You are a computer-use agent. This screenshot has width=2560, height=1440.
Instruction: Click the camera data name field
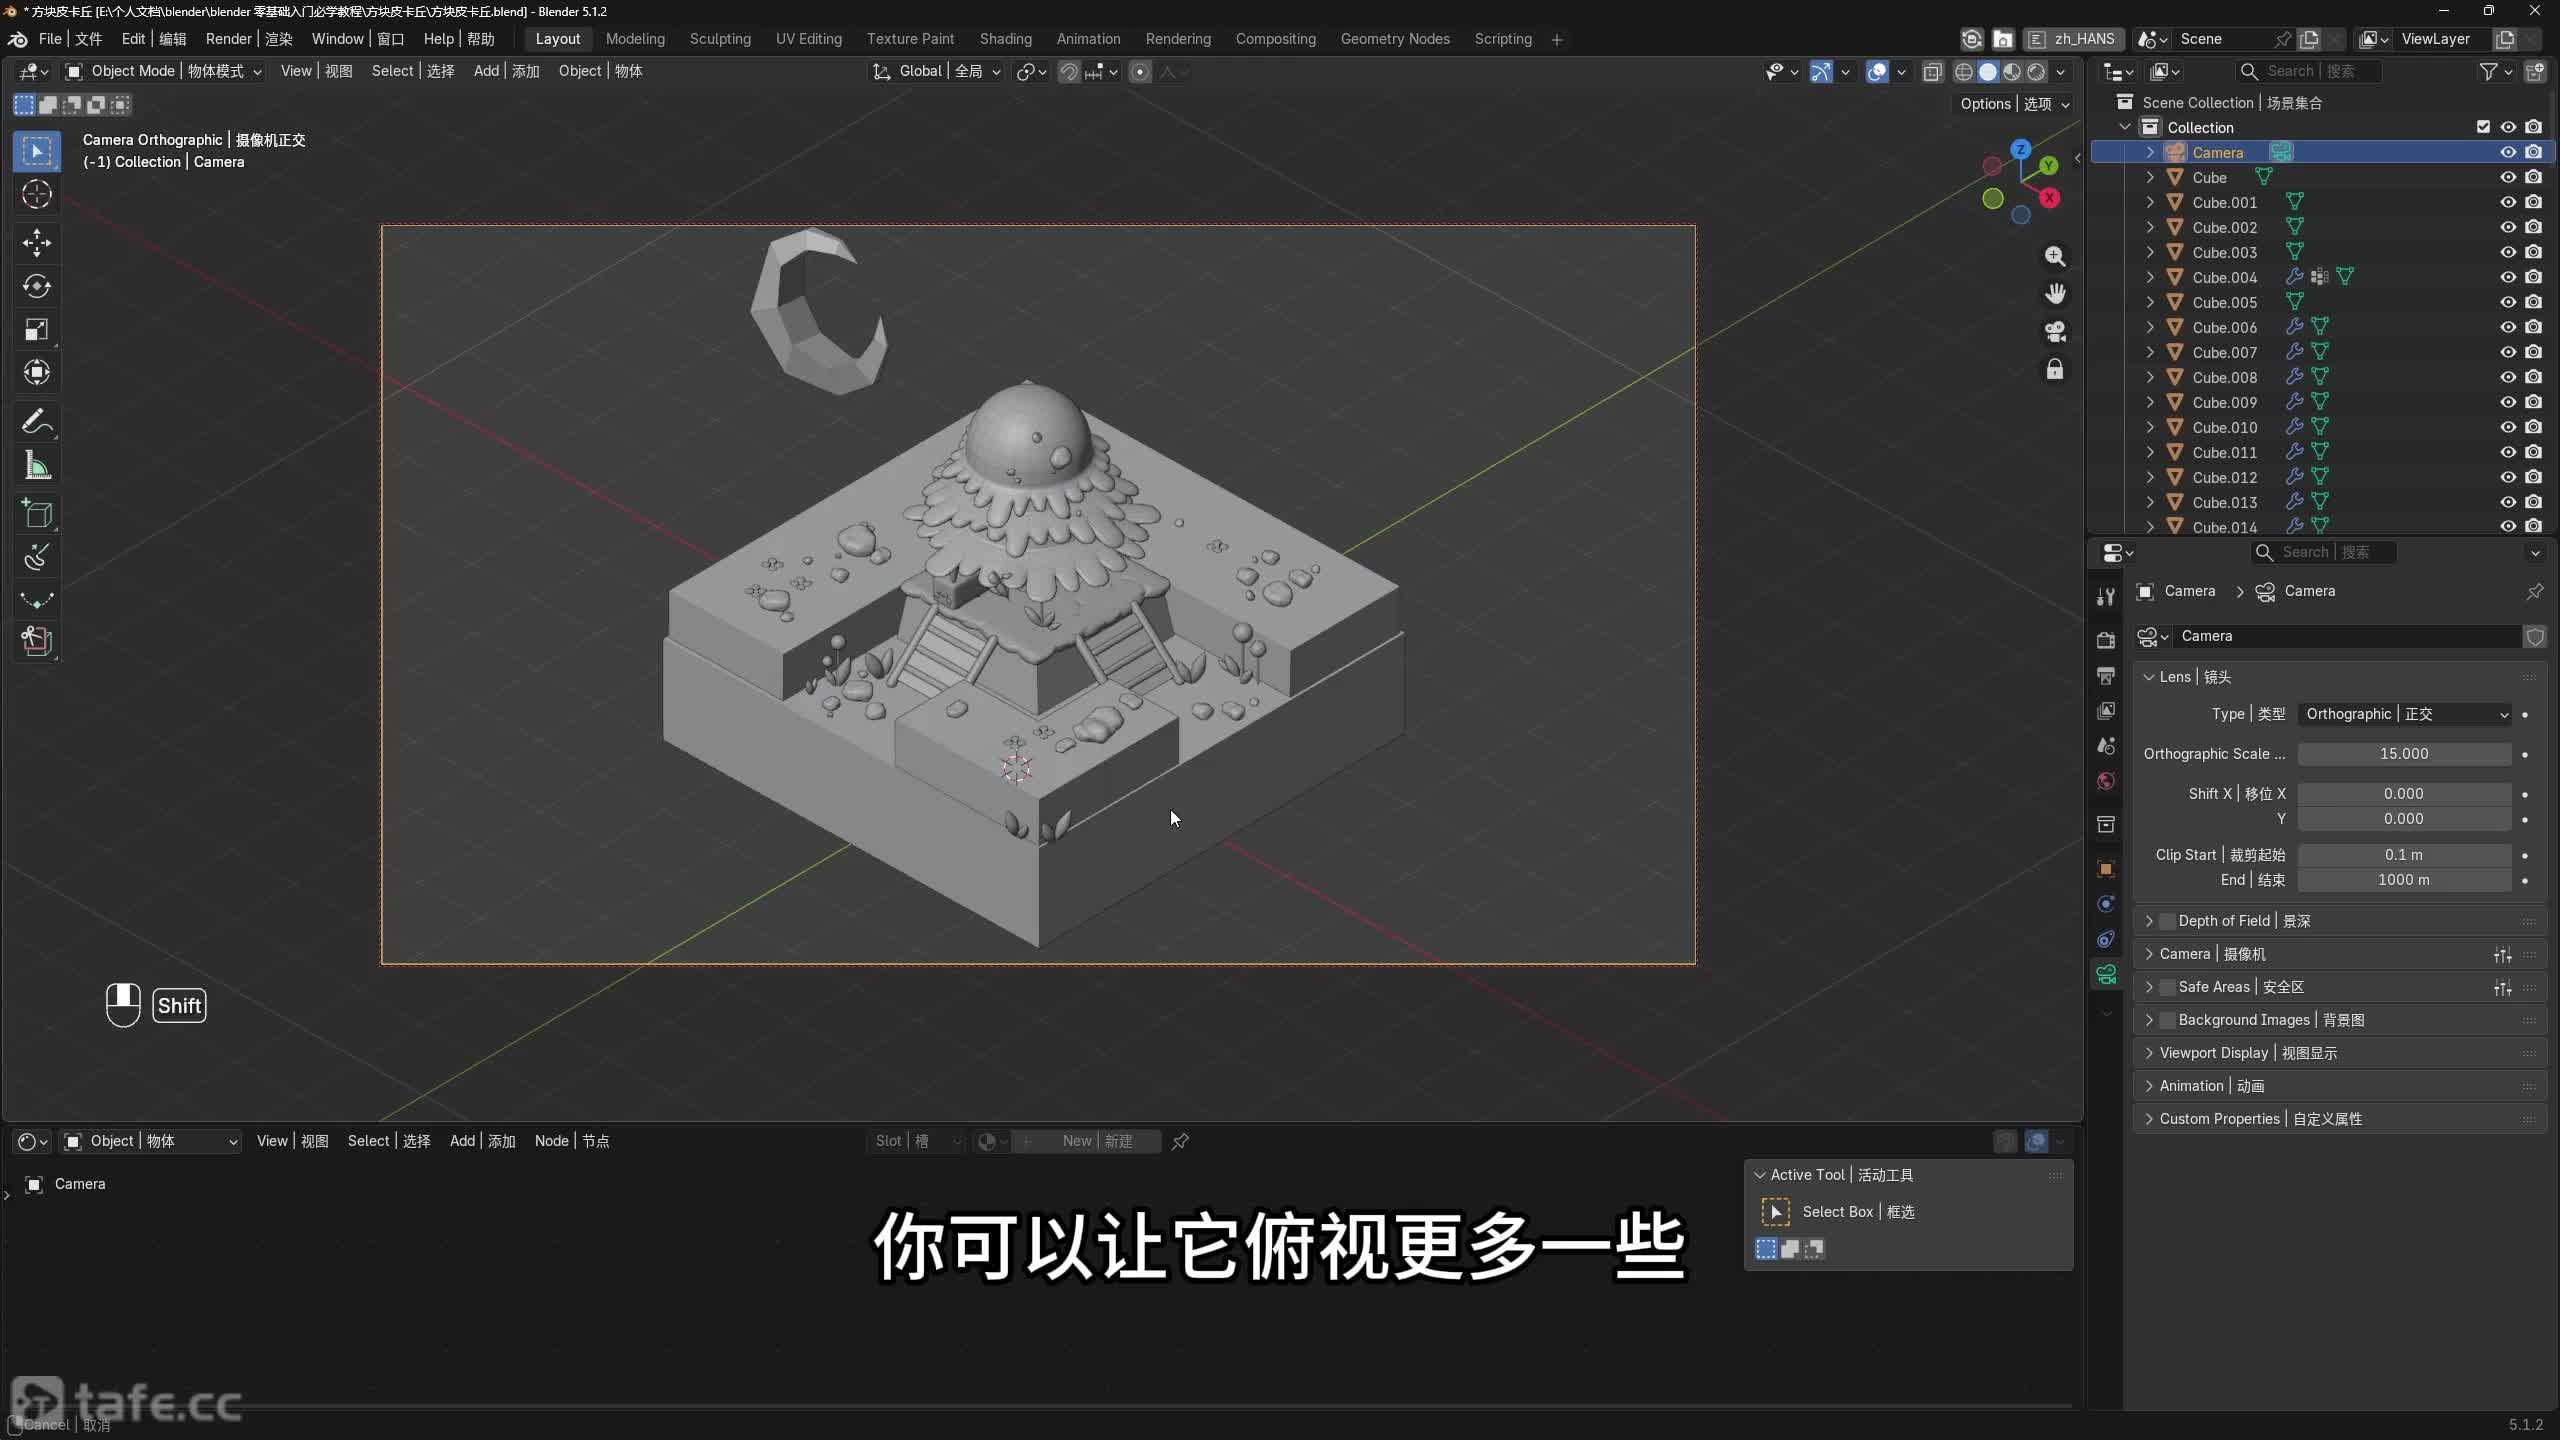pos(2346,636)
